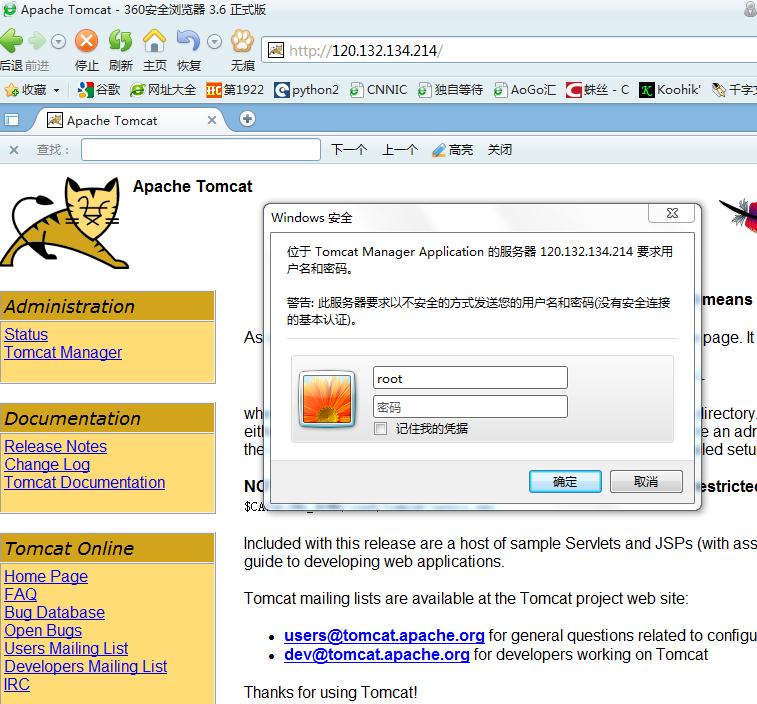The width and height of the screenshot is (757, 704).
Task: Expand the restore button dropdown arrow
Action: [x=214, y=42]
